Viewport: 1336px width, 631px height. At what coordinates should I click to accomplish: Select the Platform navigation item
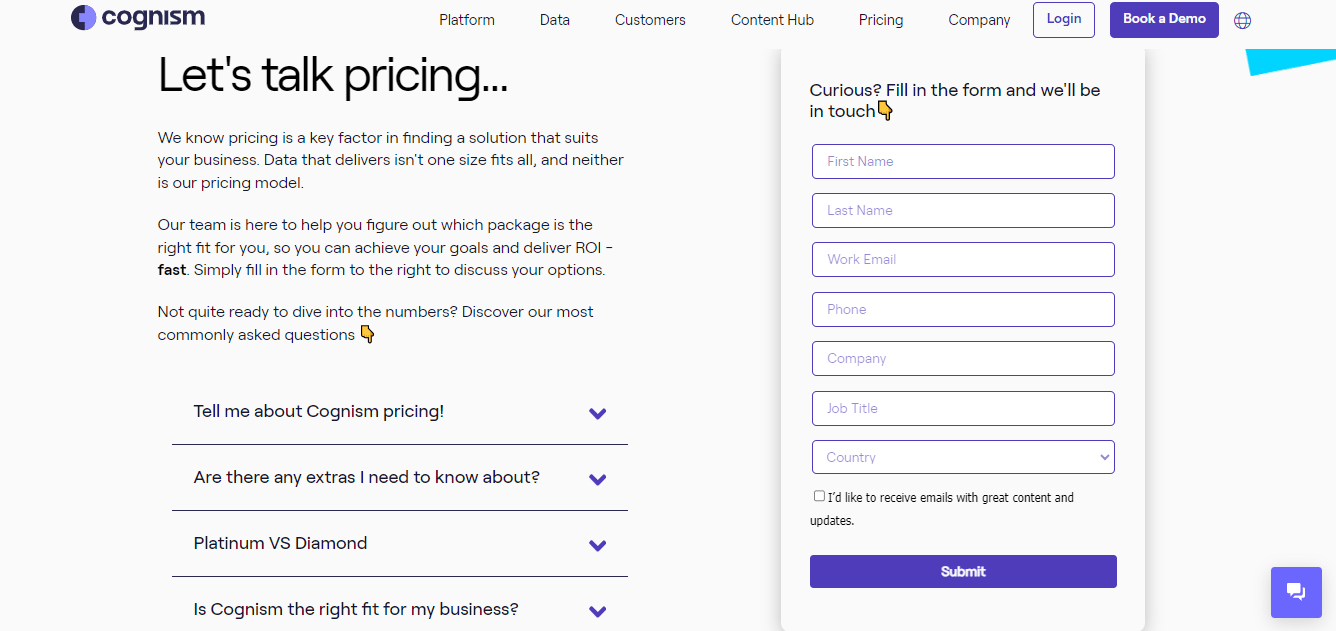pos(466,19)
